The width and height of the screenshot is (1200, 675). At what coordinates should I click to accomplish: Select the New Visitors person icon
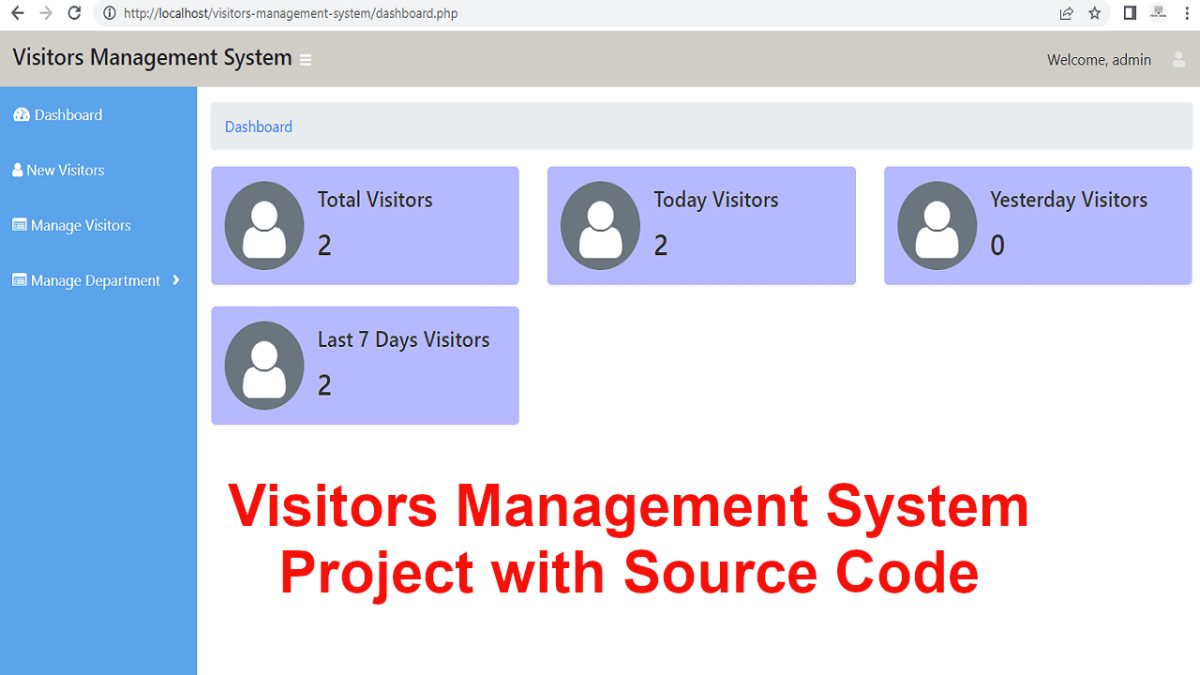[17, 170]
